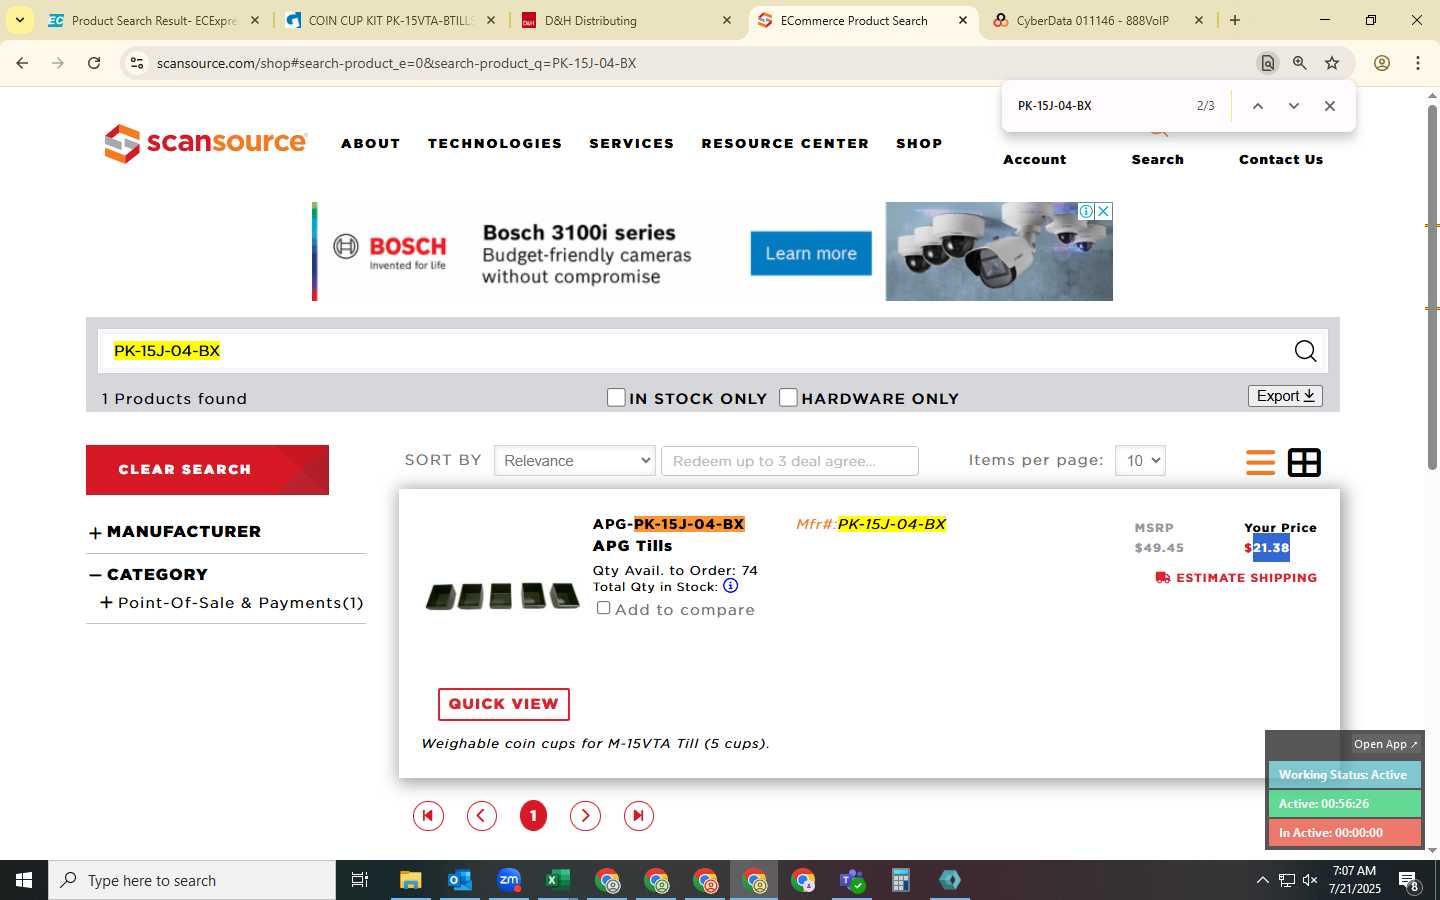
Task: Click the Redeem deal agreement field
Action: point(790,461)
